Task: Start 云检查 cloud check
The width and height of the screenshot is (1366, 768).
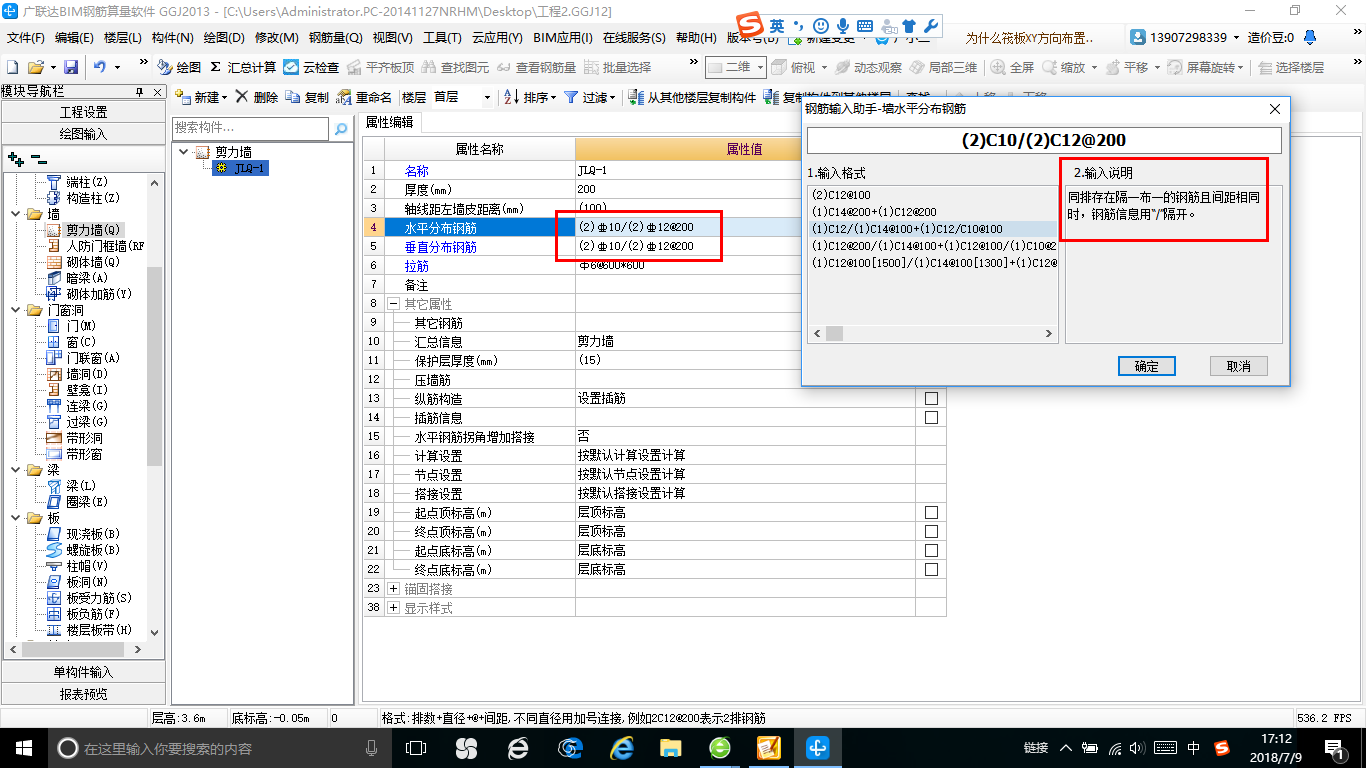Action: 311,67
